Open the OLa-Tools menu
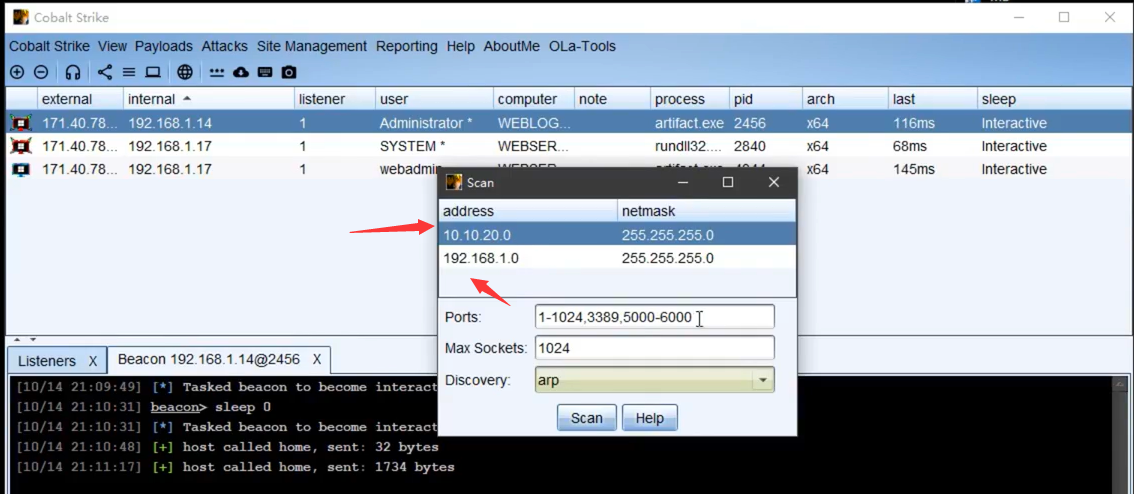Image resolution: width=1134 pixels, height=494 pixels. click(582, 46)
